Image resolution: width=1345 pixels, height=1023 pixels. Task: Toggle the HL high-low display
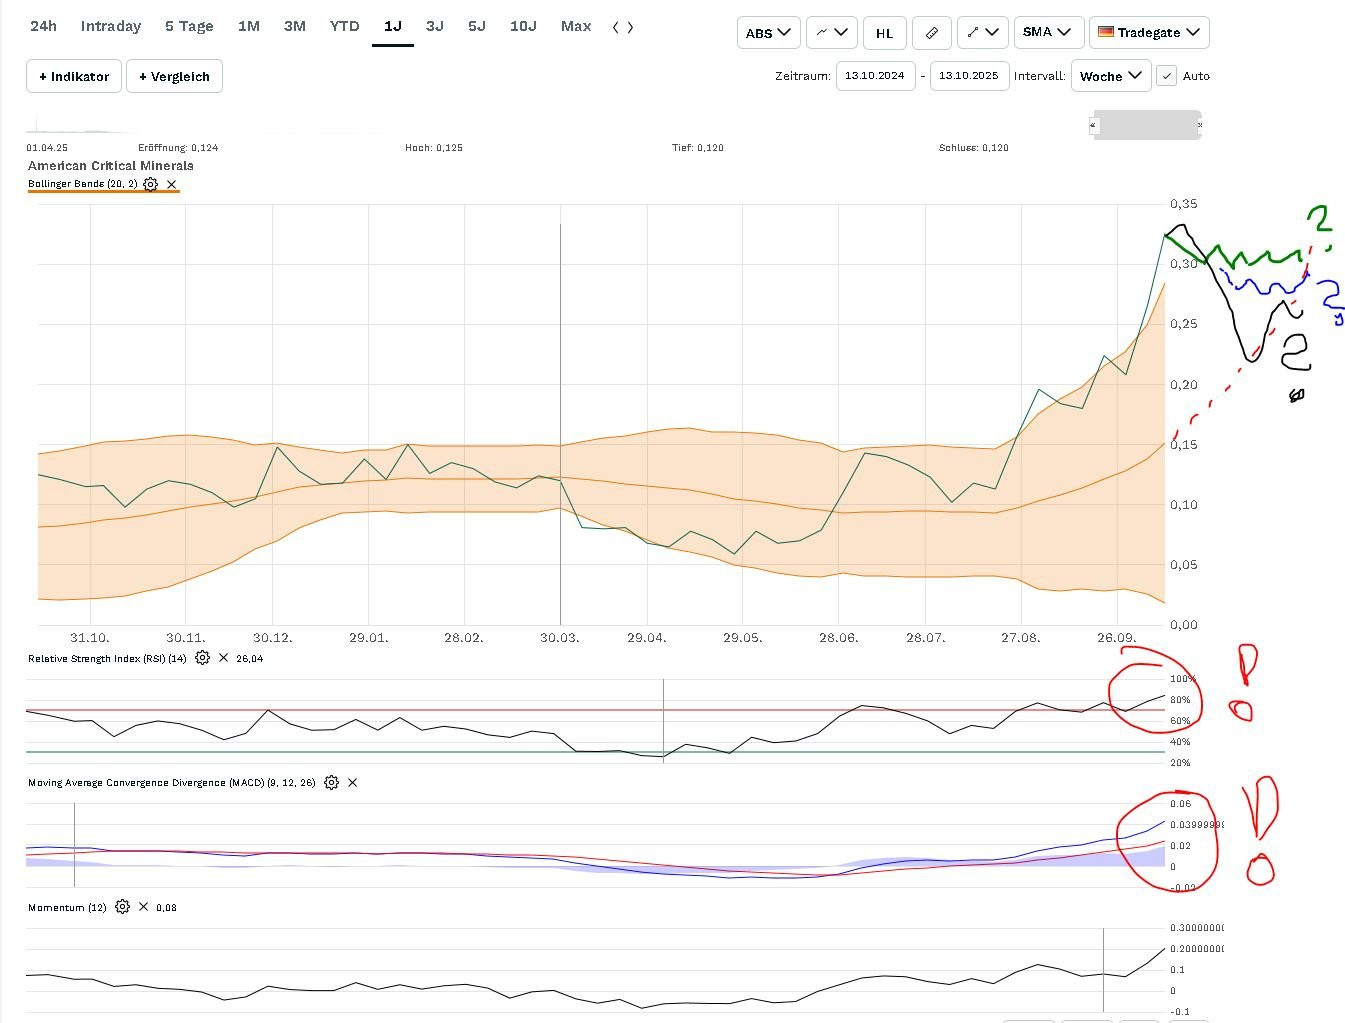pyautogui.click(x=884, y=33)
